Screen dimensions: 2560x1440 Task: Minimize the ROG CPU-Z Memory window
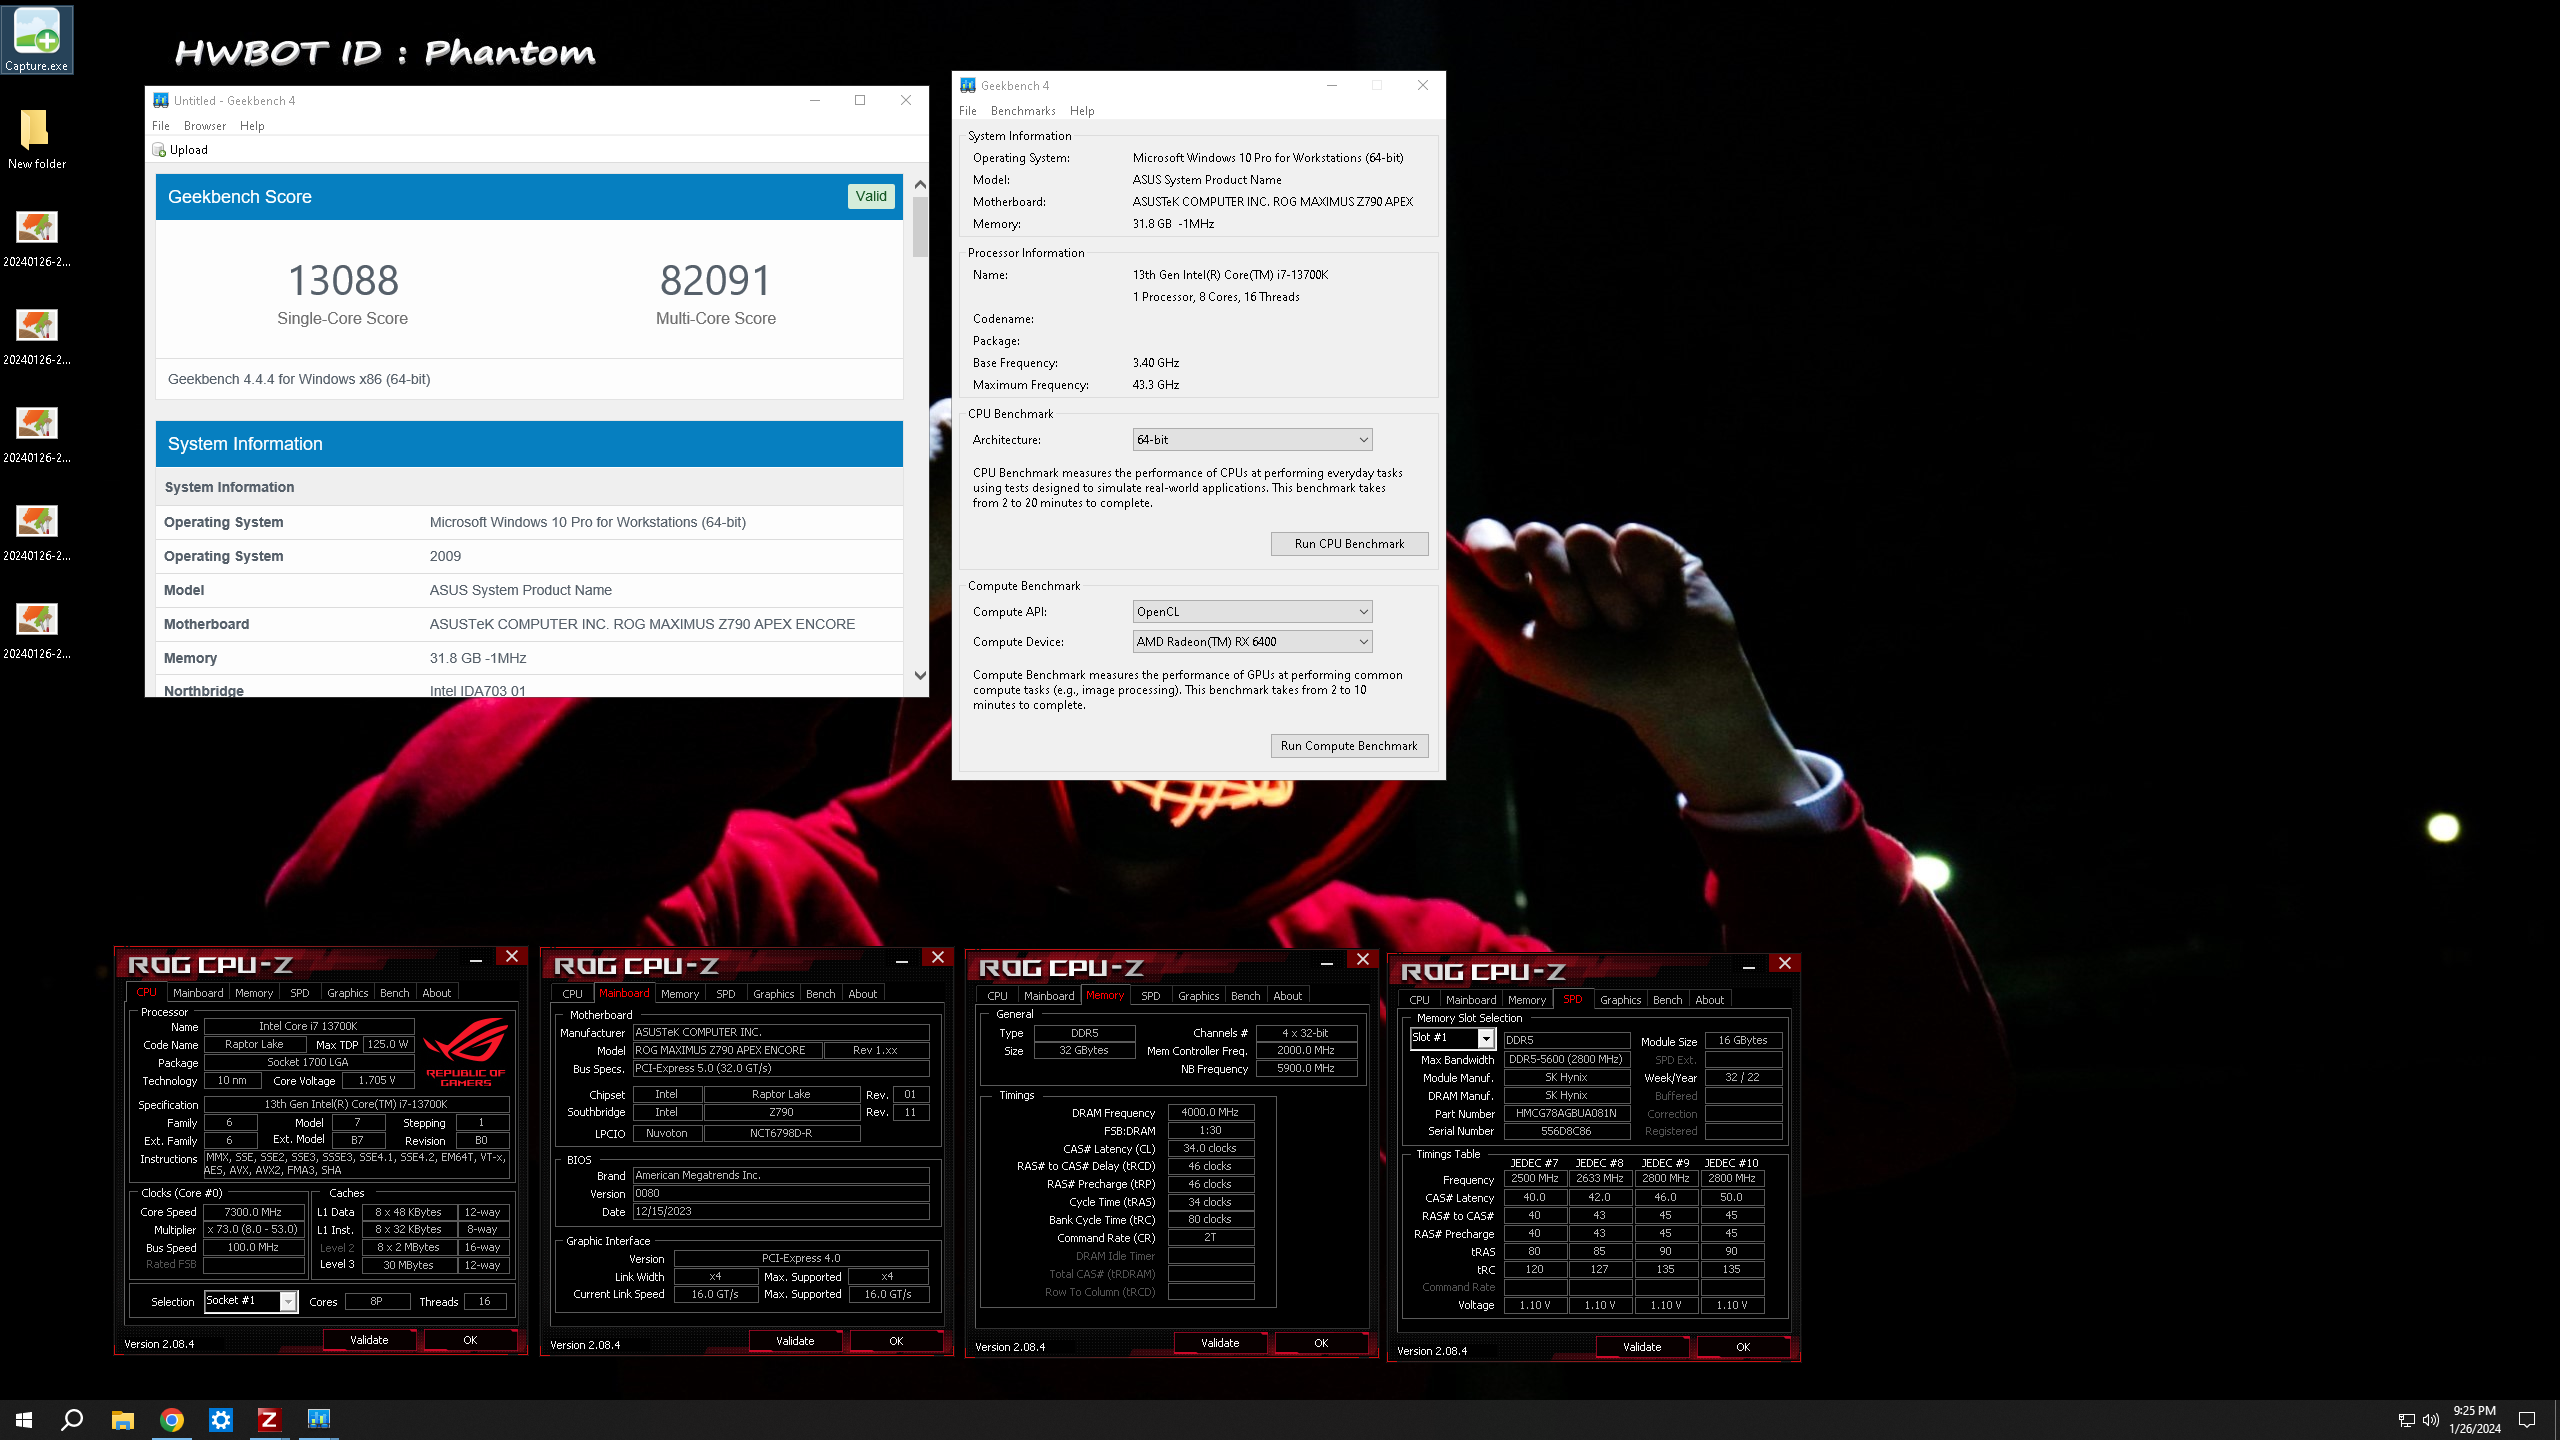click(x=1327, y=963)
